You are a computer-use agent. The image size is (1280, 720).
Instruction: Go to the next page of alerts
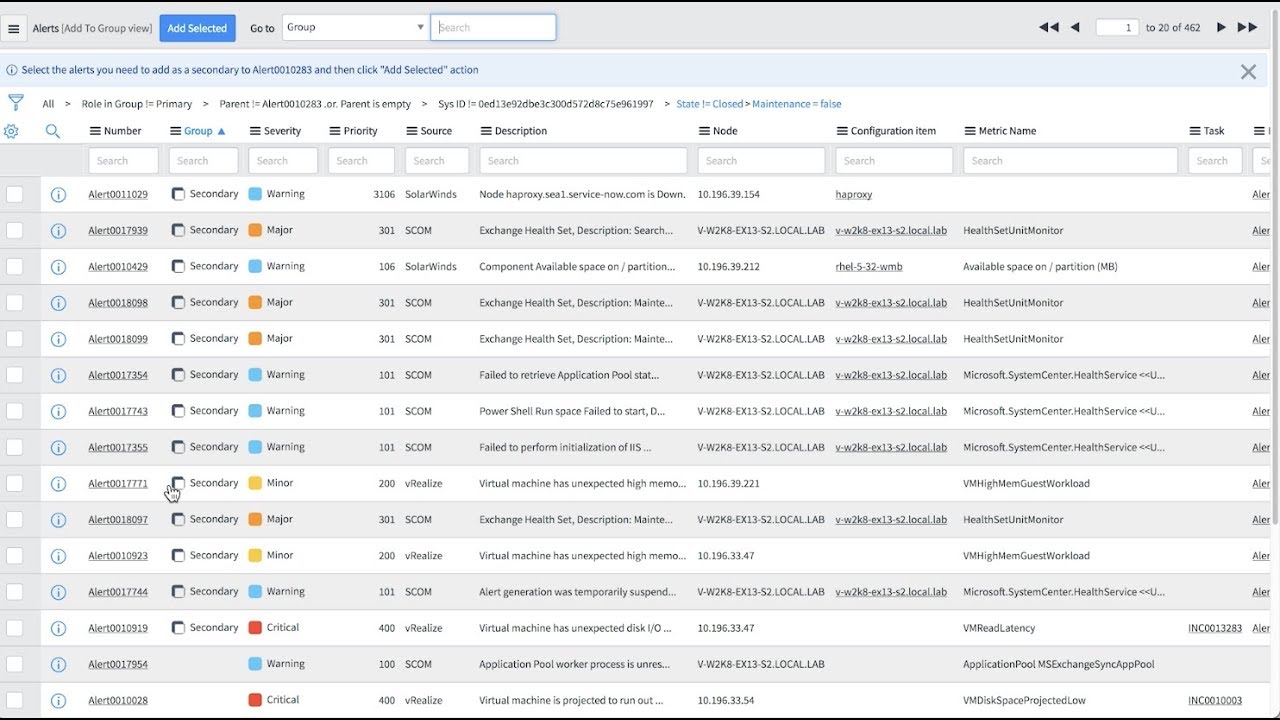[1221, 28]
